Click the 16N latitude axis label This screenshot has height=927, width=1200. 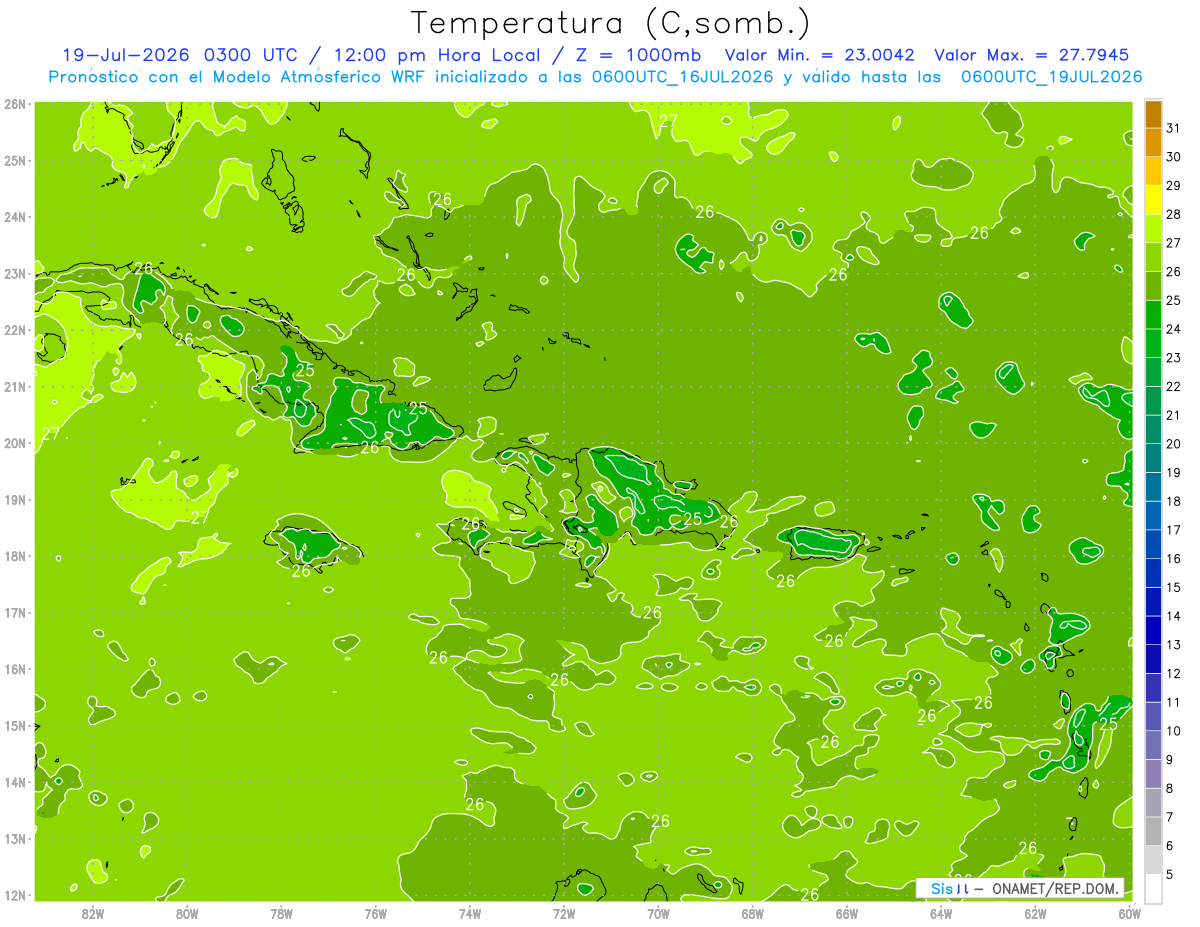point(14,669)
